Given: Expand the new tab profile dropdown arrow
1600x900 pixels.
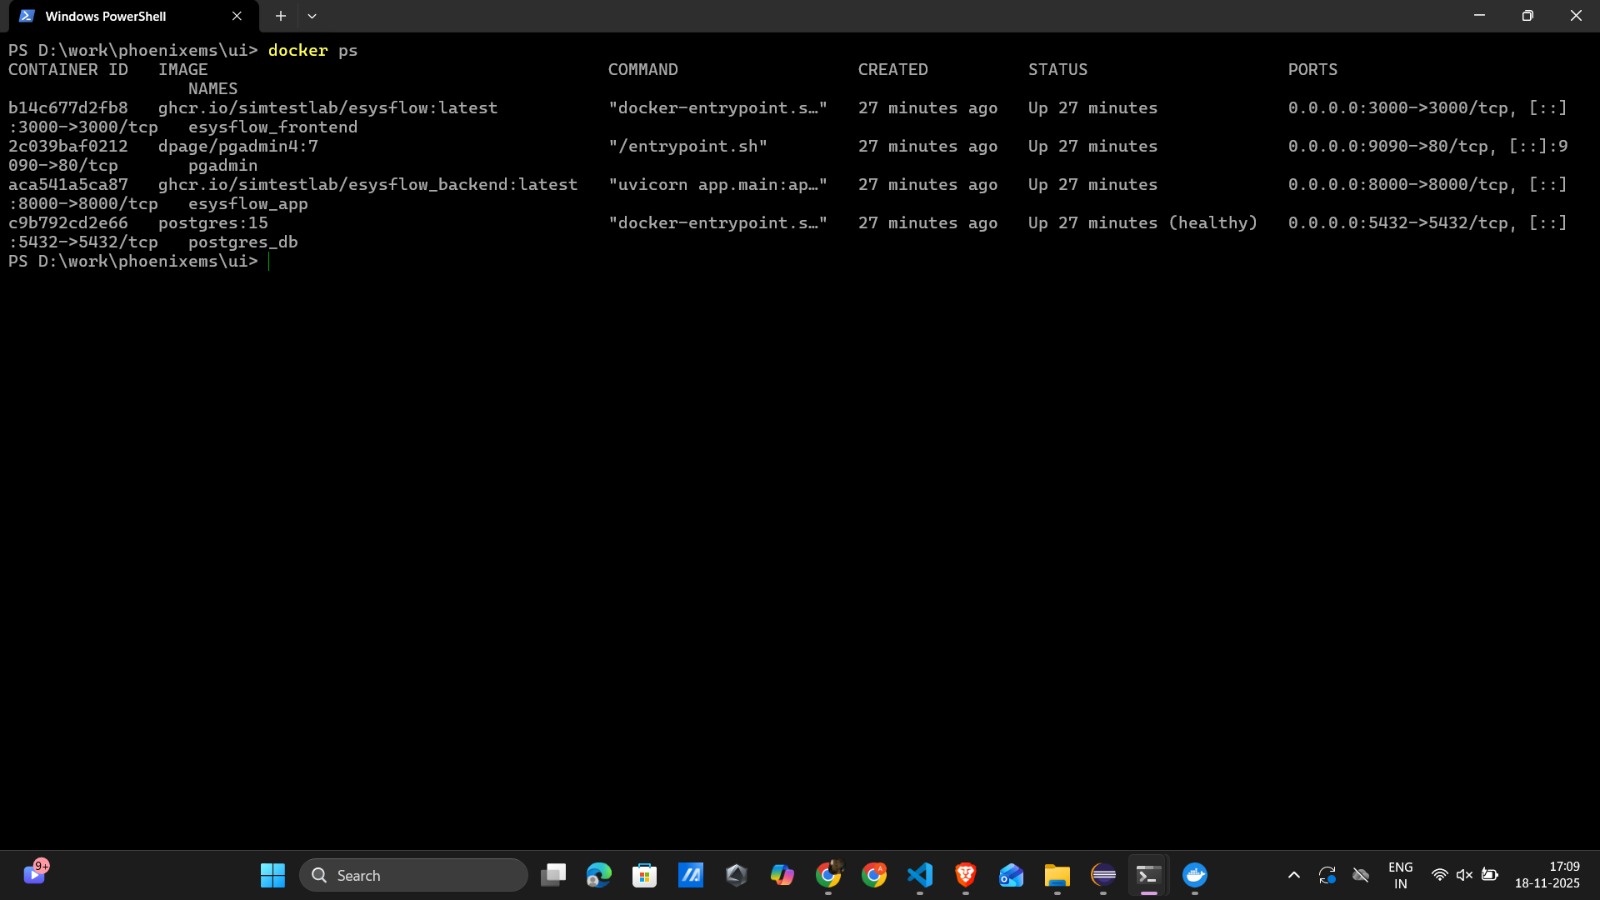Looking at the screenshot, I should tap(312, 16).
